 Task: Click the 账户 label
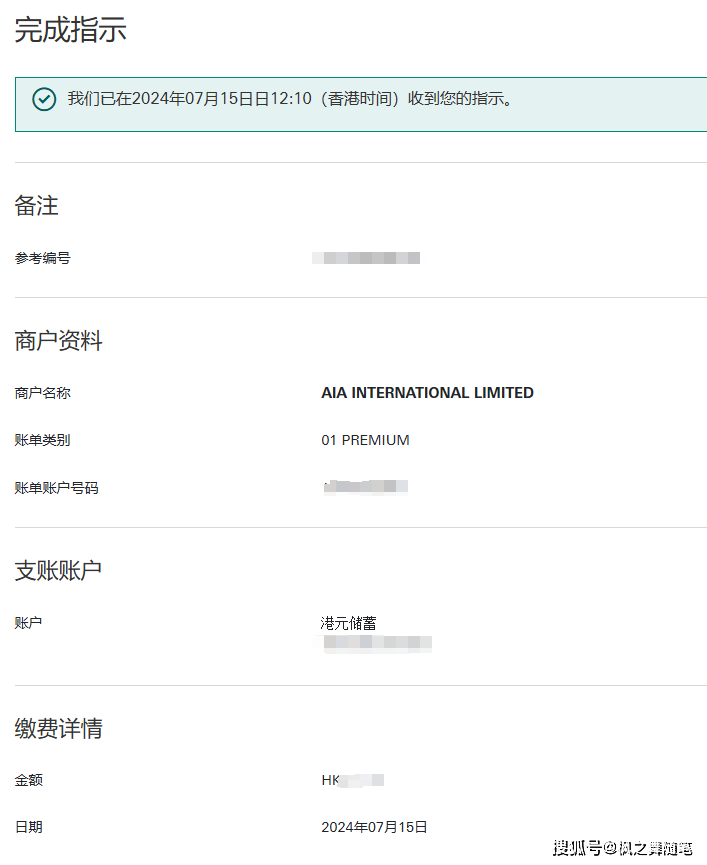(x=28, y=623)
